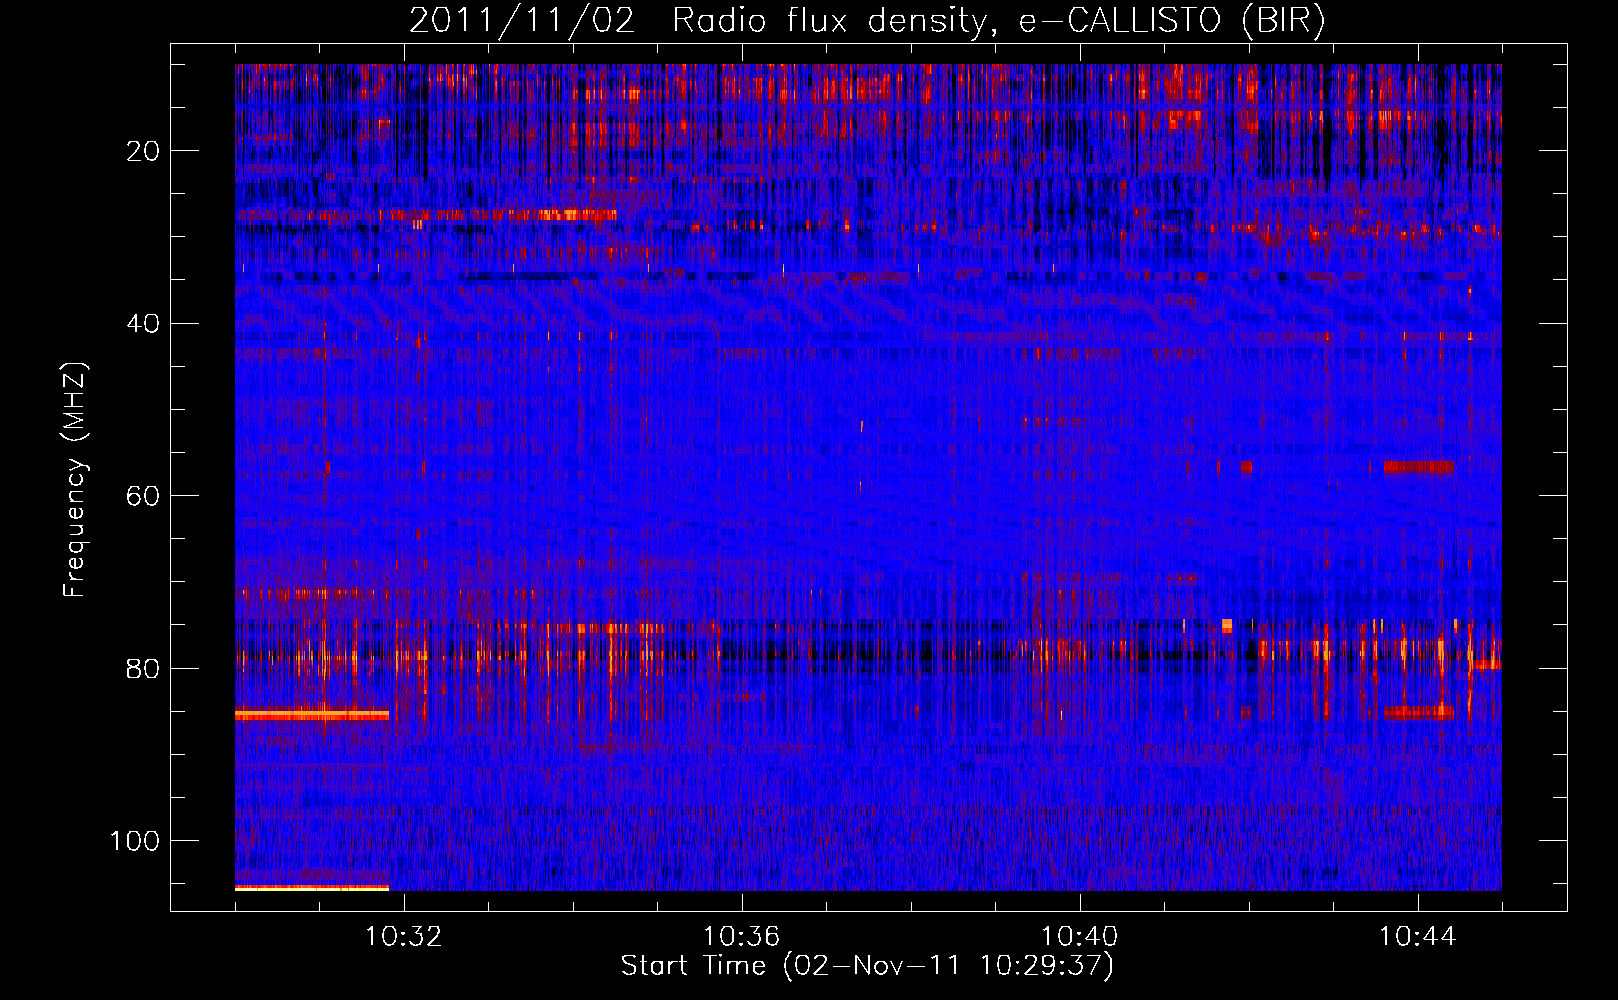Click the 'Frequency (MHZ)' axis label
The image size is (1618, 1000).
coord(75,479)
